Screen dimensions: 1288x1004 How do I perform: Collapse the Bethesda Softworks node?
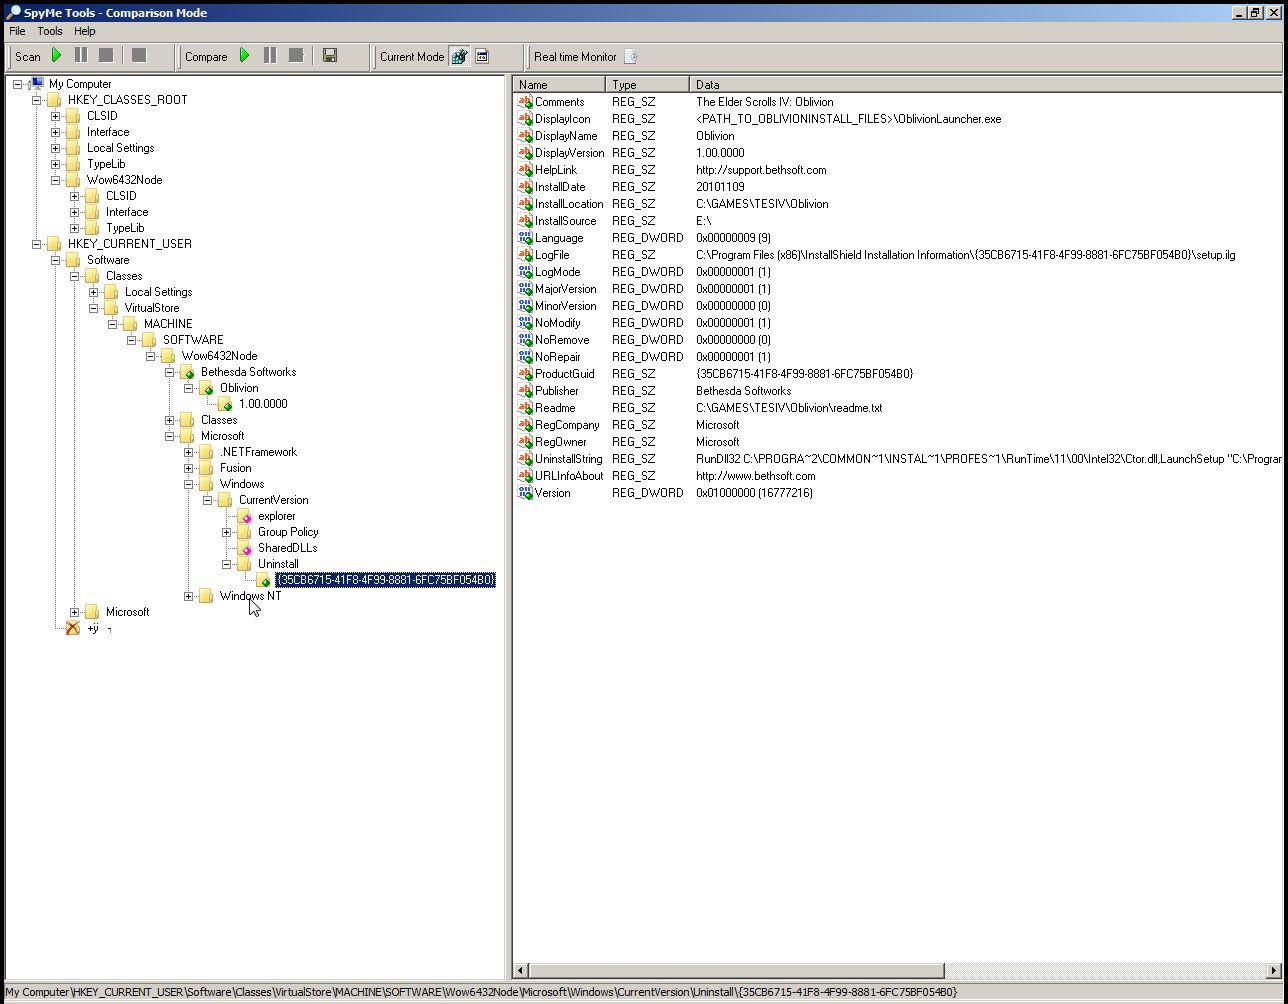coord(170,372)
